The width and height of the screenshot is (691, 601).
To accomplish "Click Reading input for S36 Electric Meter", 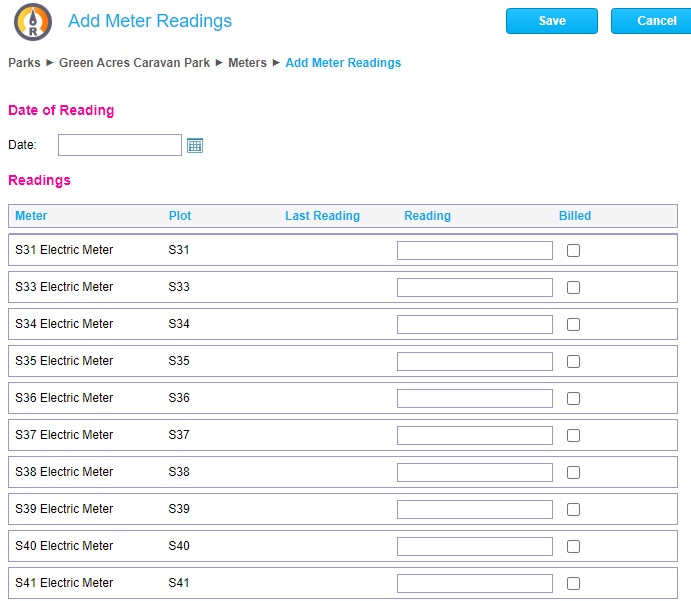I will point(474,399).
